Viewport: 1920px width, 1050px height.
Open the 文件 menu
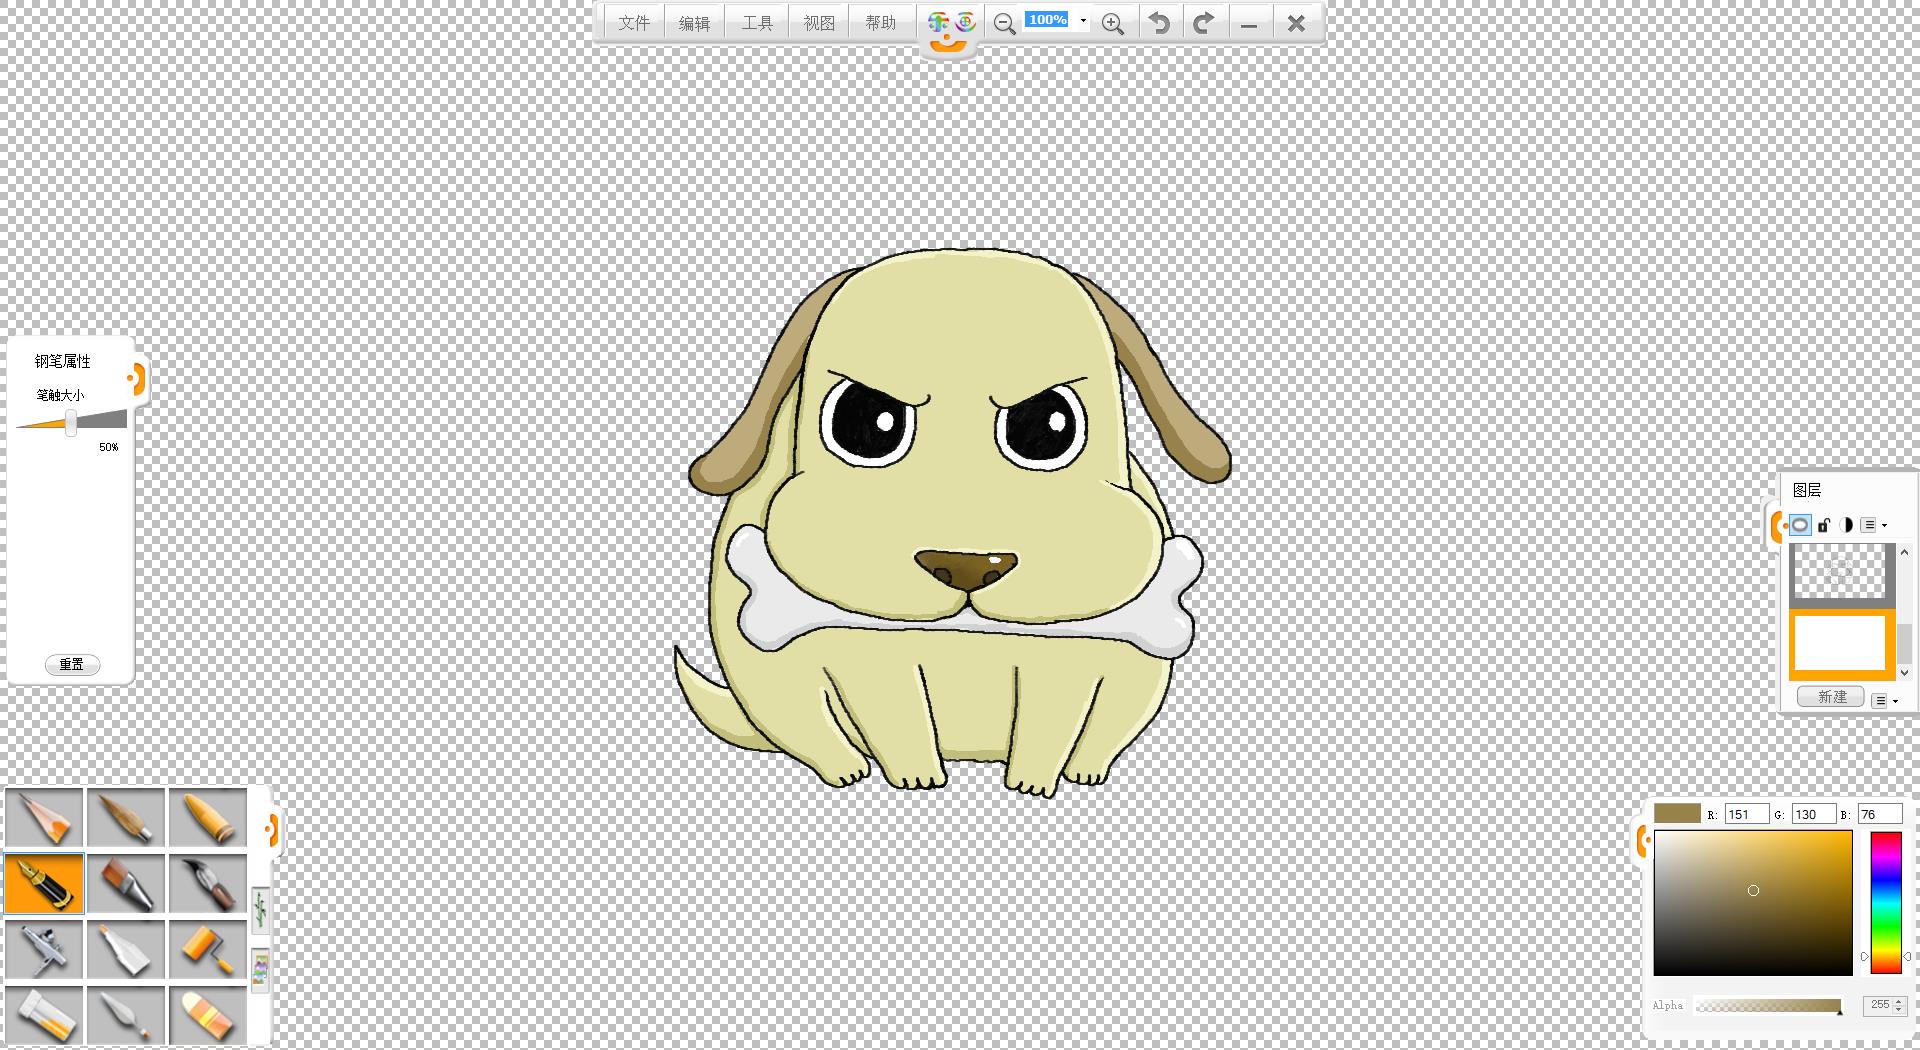634,23
